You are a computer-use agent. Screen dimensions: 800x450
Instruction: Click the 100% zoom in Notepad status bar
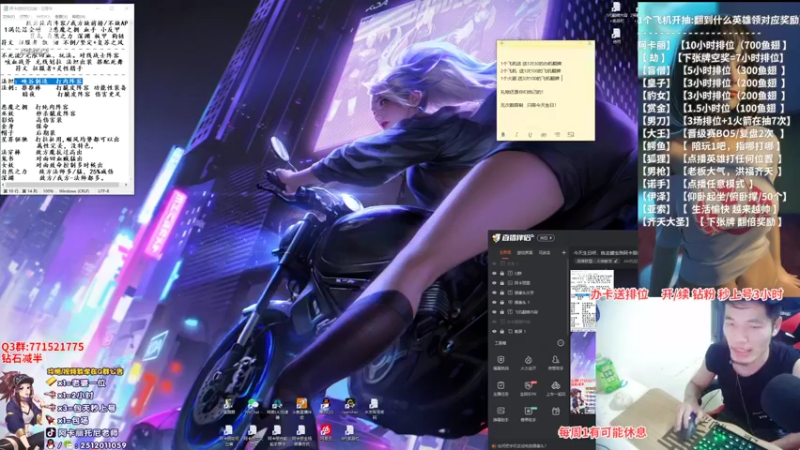[48, 191]
